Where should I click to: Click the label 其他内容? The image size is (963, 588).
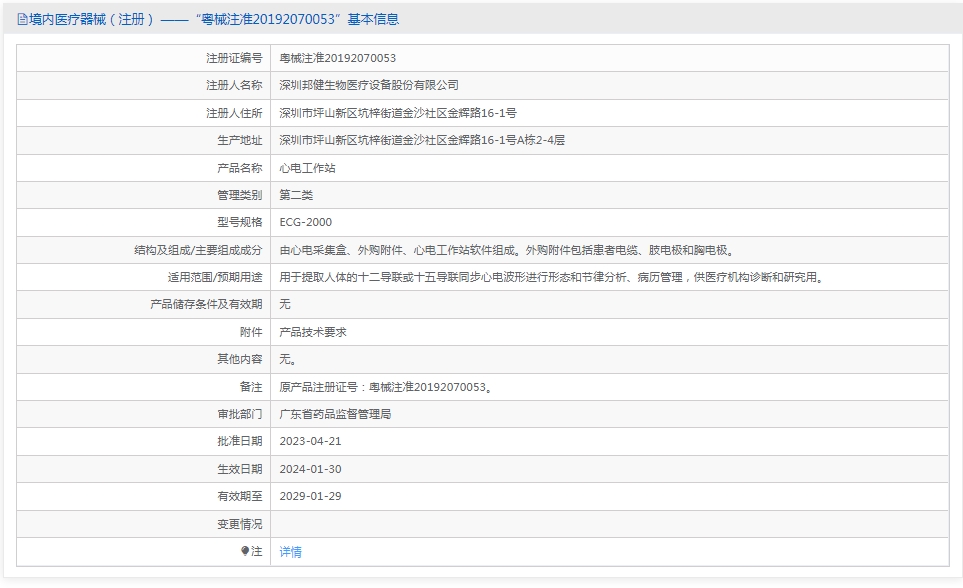(x=240, y=359)
